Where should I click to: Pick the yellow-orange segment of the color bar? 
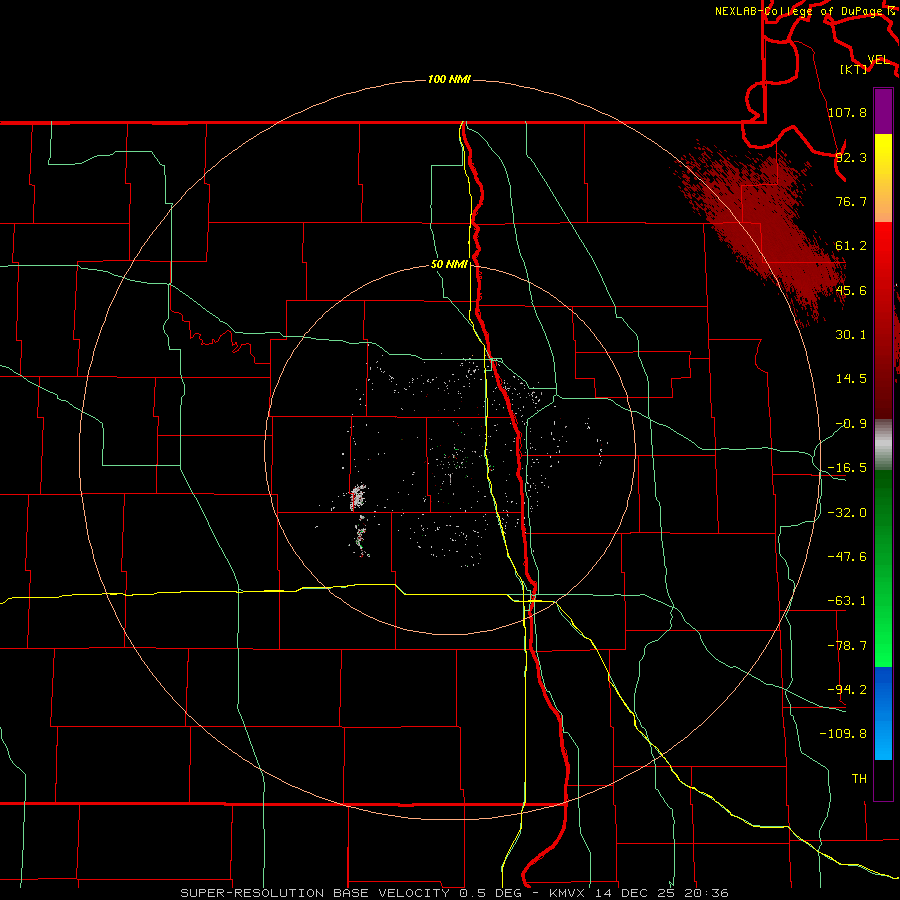pos(883,178)
